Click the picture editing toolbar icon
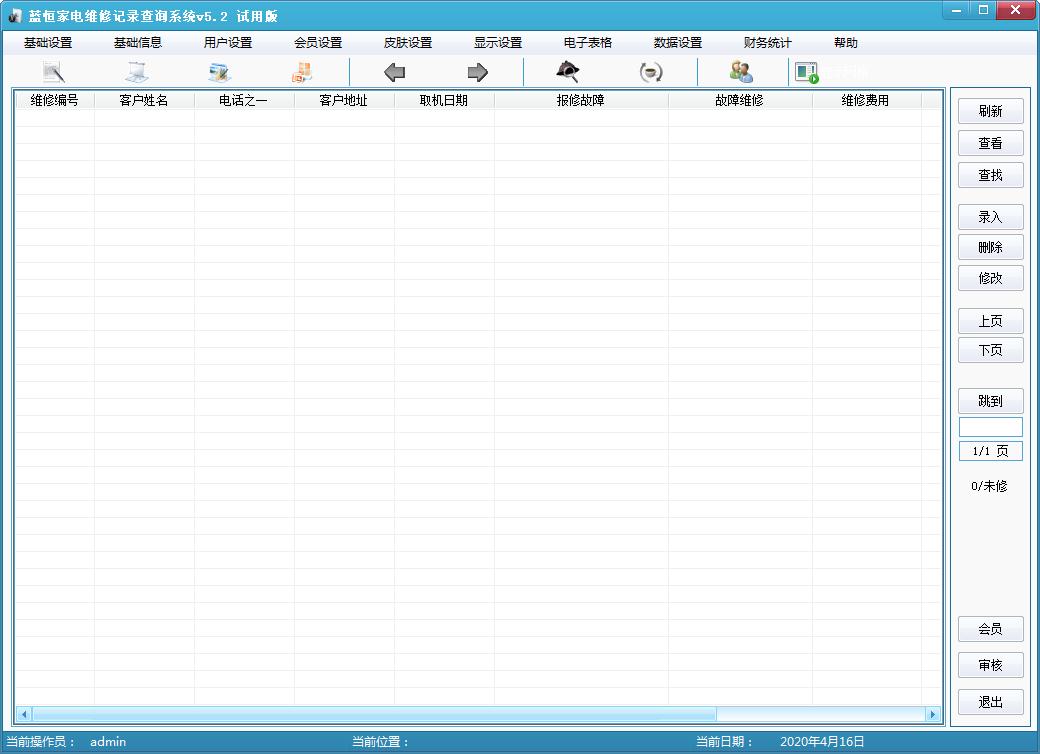This screenshot has height=754, width=1040. 220,72
